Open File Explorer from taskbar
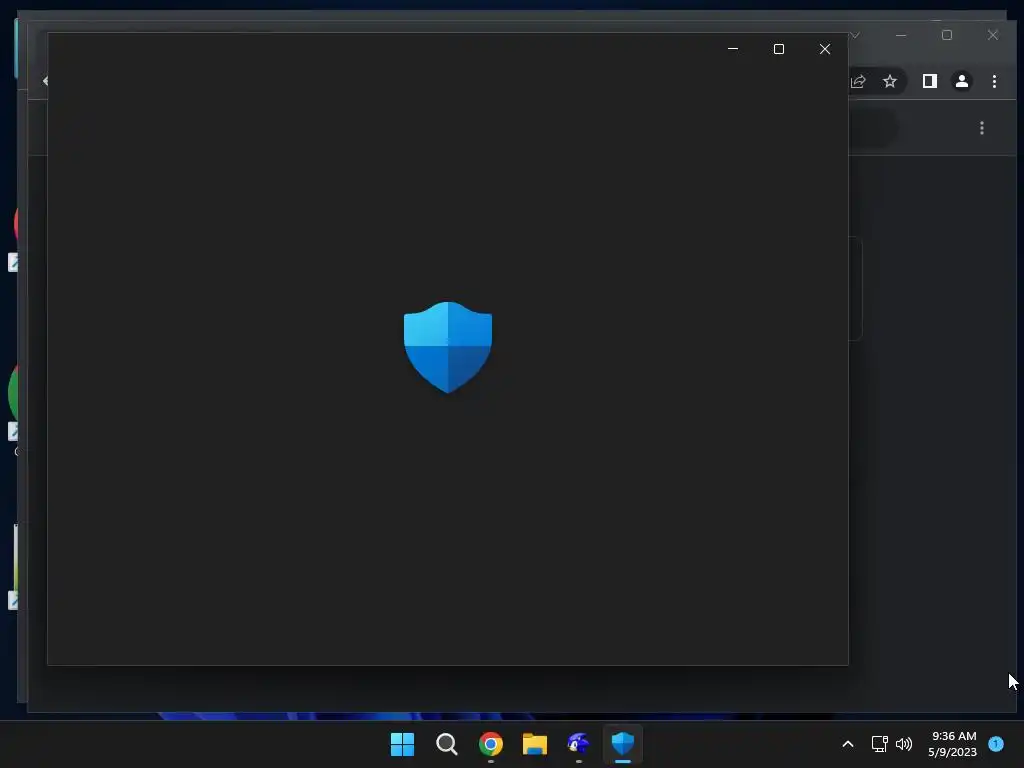Image resolution: width=1024 pixels, height=768 pixels. (x=534, y=744)
